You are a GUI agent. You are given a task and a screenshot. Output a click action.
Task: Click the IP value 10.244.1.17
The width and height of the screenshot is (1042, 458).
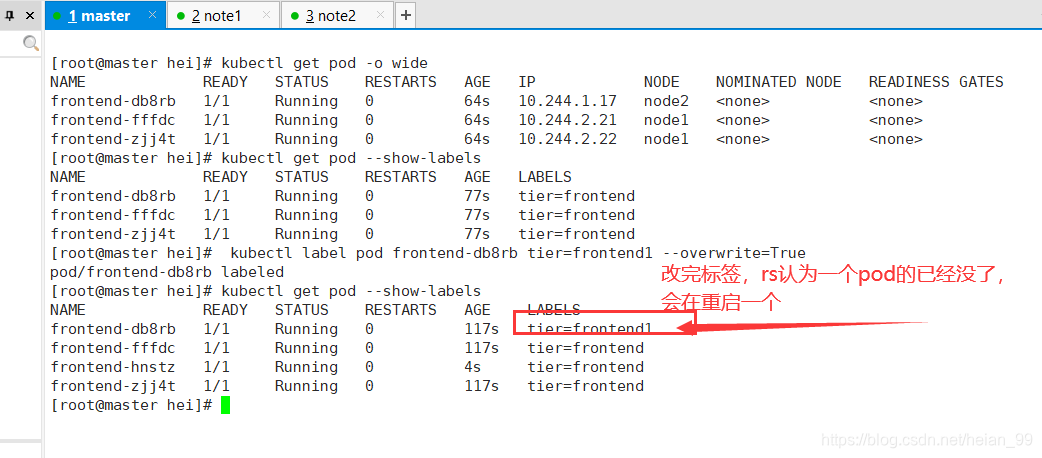568,101
